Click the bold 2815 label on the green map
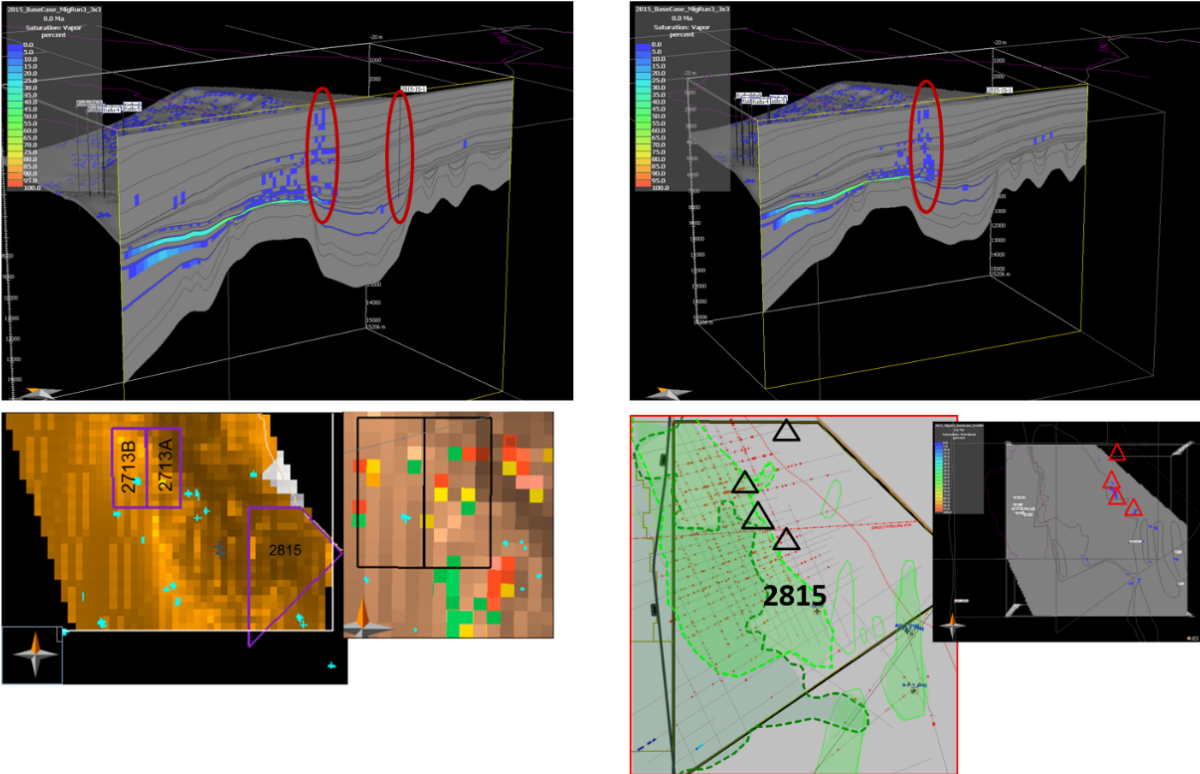This screenshot has width=1200, height=774. [x=795, y=596]
